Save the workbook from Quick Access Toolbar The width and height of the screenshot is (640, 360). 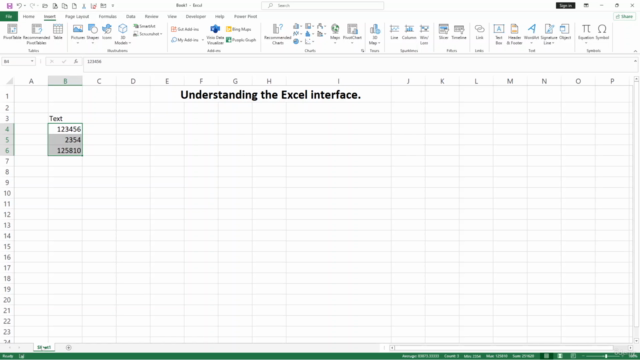[x=9, y=6]
